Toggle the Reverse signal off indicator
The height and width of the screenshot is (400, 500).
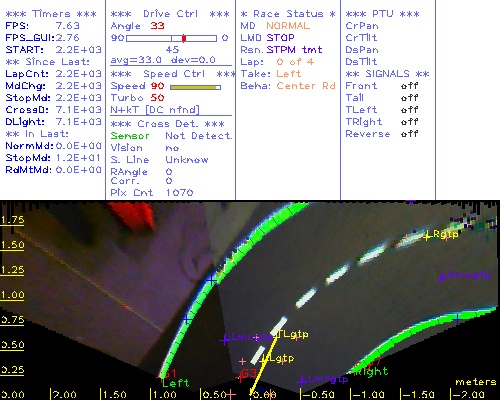(x=409, y=134)
